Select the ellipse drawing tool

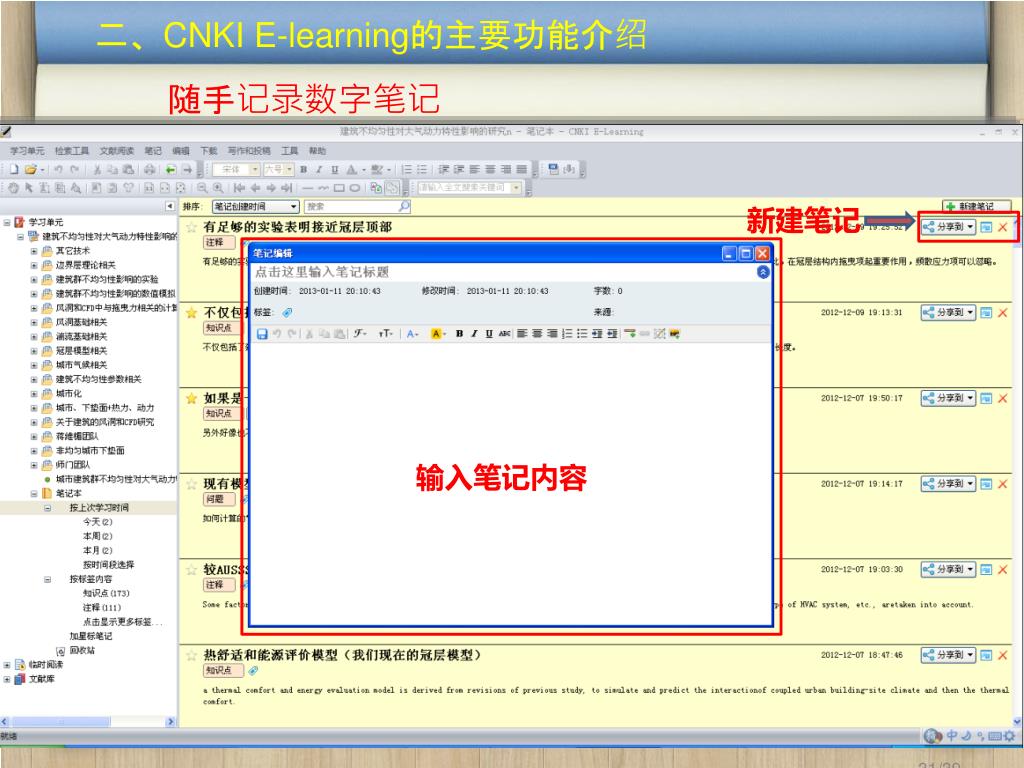pos(355,188)
